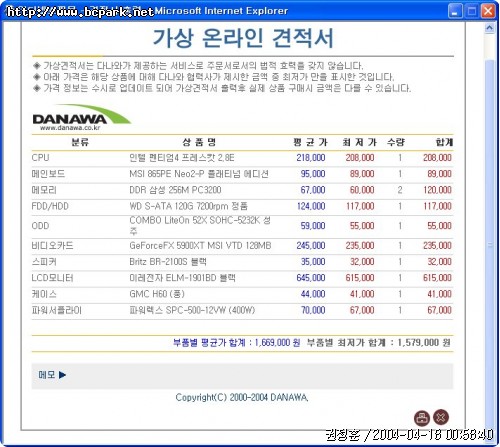This screenshot has height=447, width=500.
Task: Click memory lowest price 60,000
Action: click(x=362, y=190)
